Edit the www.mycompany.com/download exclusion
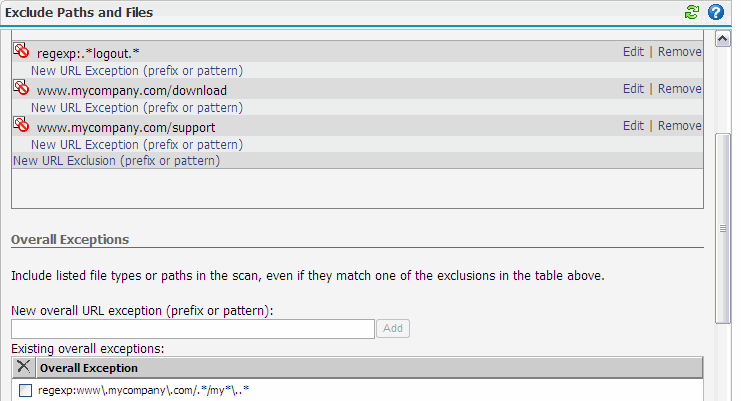Viewport: 741px width, 401px height. 633,89
